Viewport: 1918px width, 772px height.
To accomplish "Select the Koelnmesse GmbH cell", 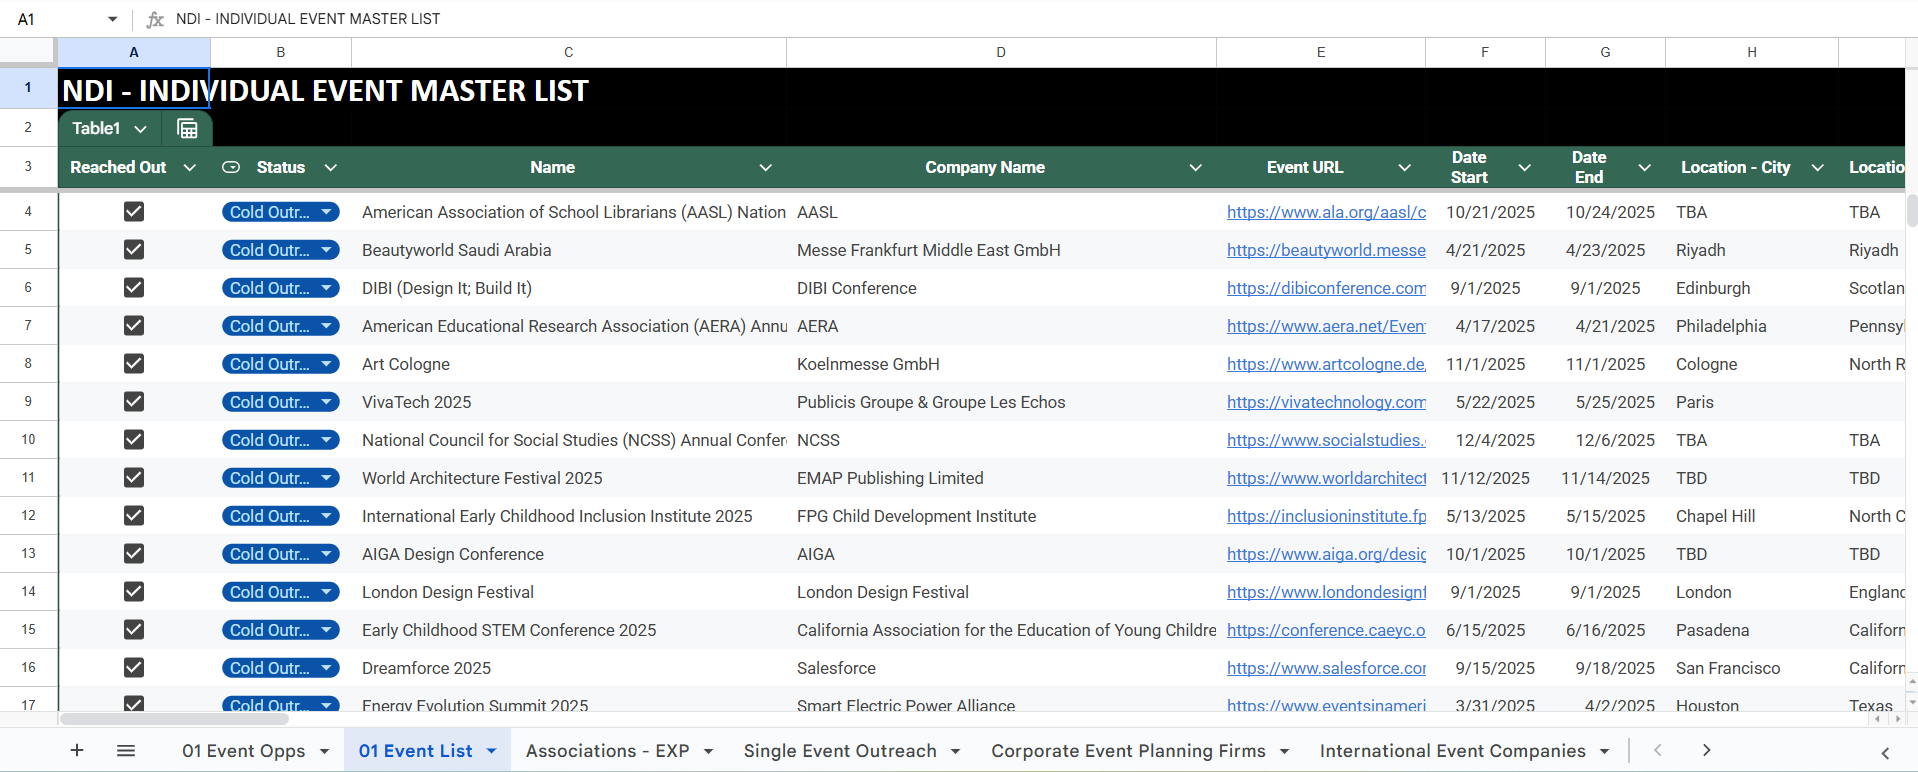I will pos(1001,364).
